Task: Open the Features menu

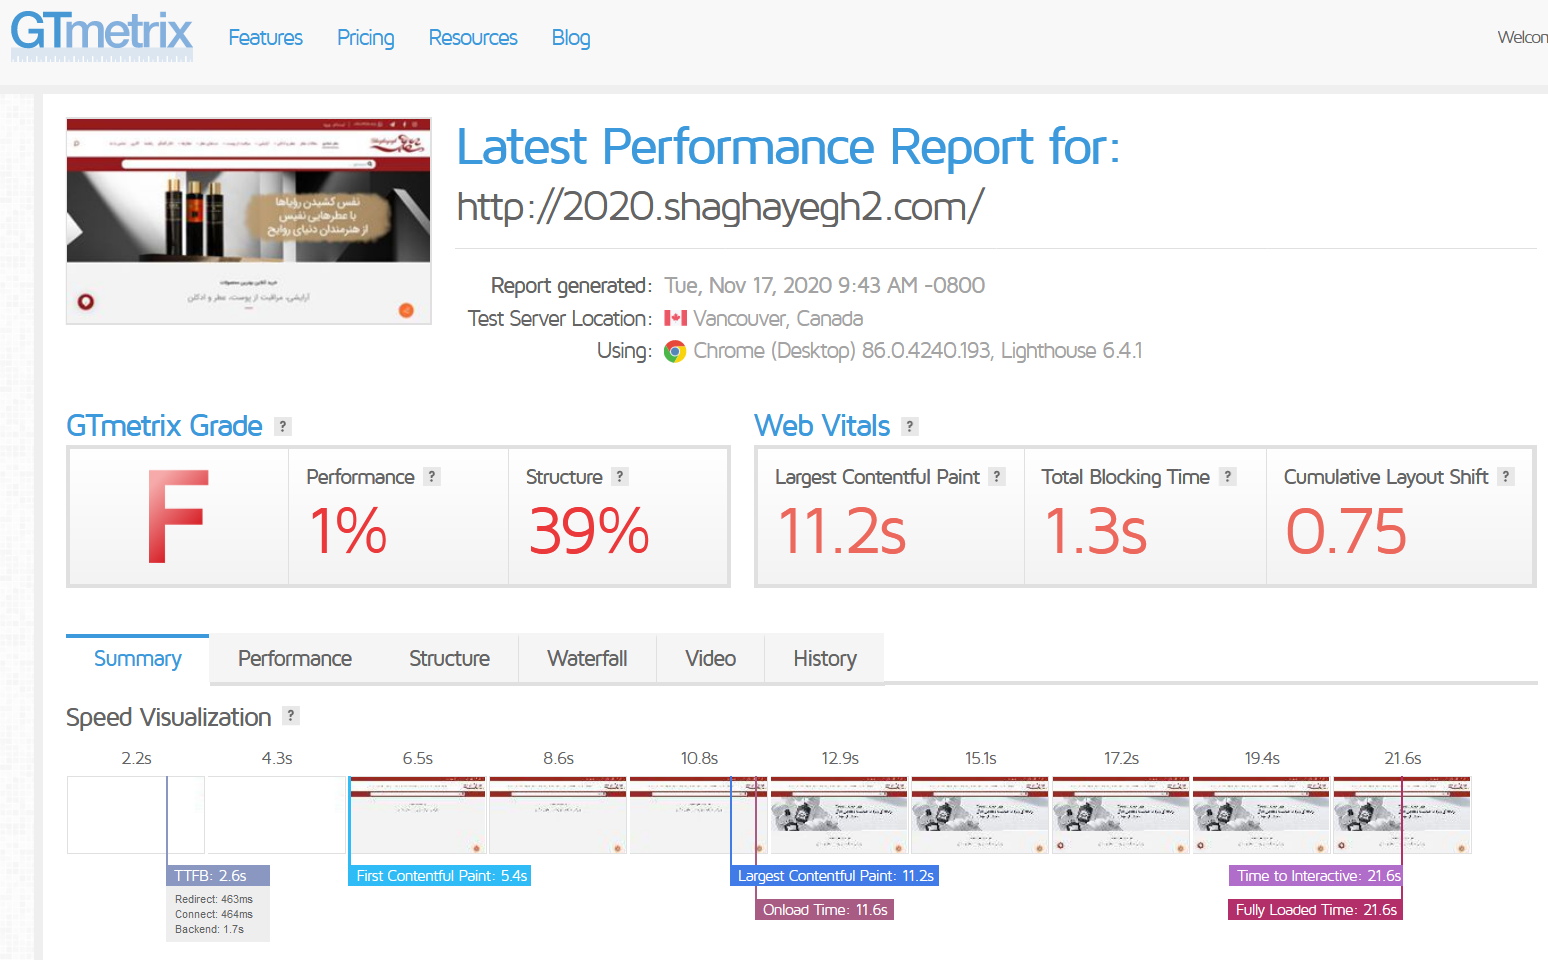Action: (265, 38)
